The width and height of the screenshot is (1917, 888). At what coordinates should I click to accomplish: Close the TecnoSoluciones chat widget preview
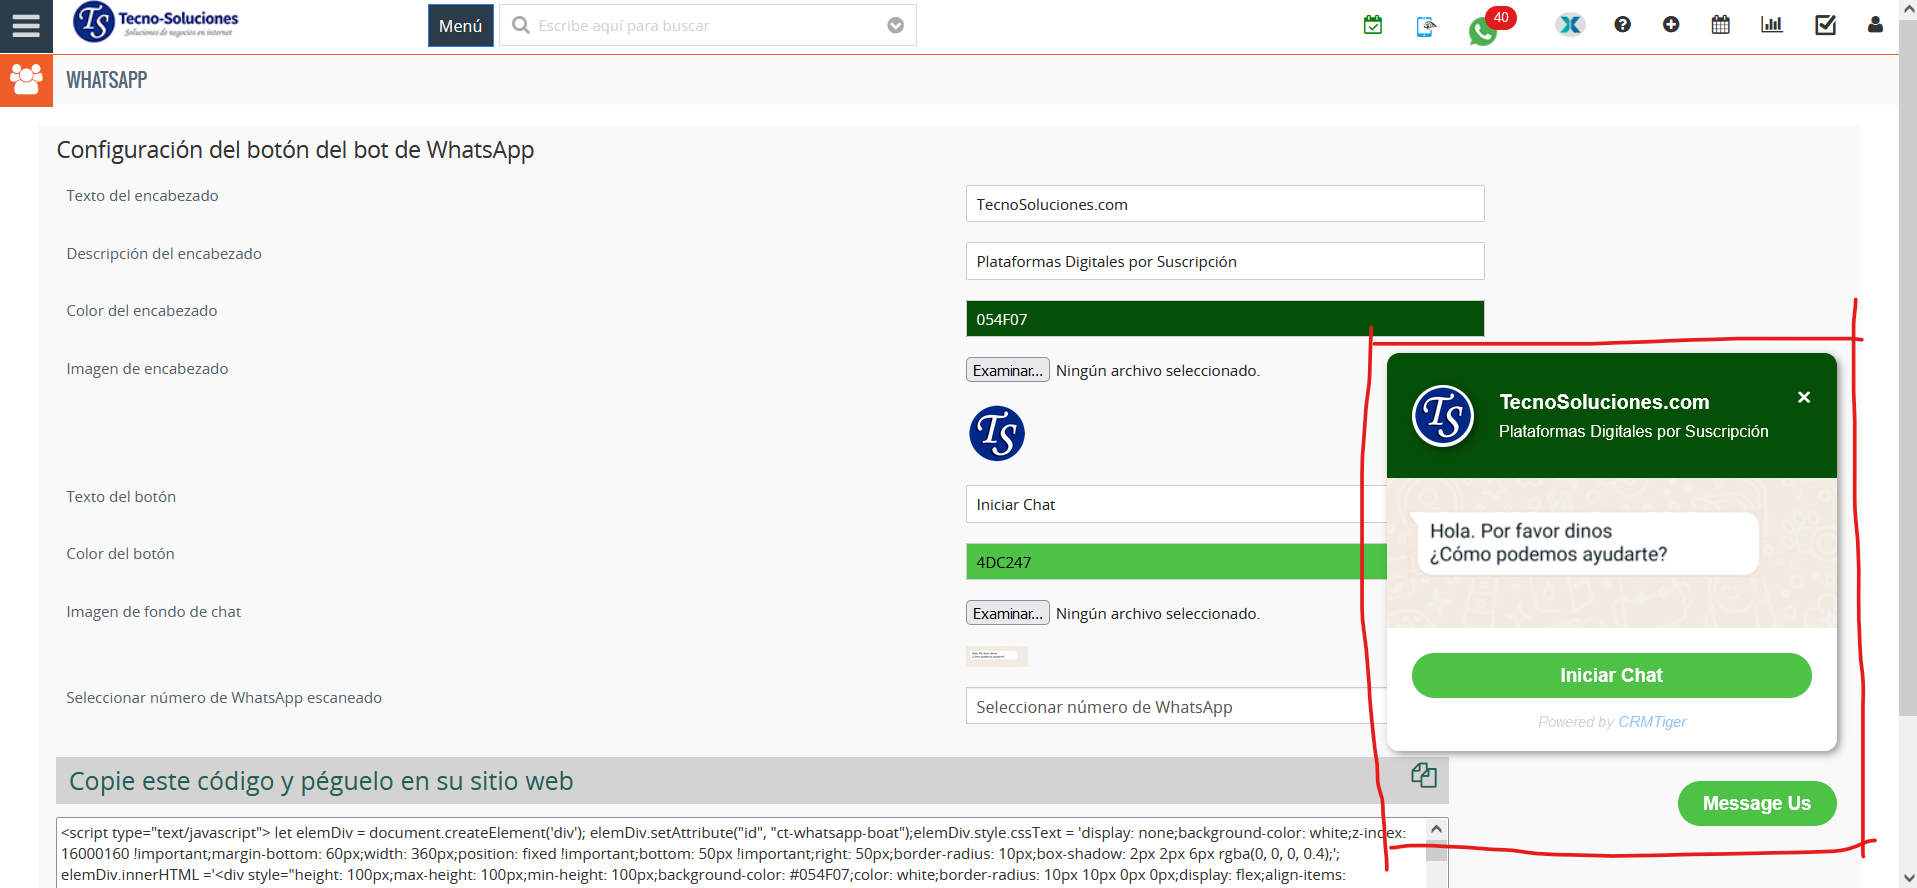(1804, 397)
